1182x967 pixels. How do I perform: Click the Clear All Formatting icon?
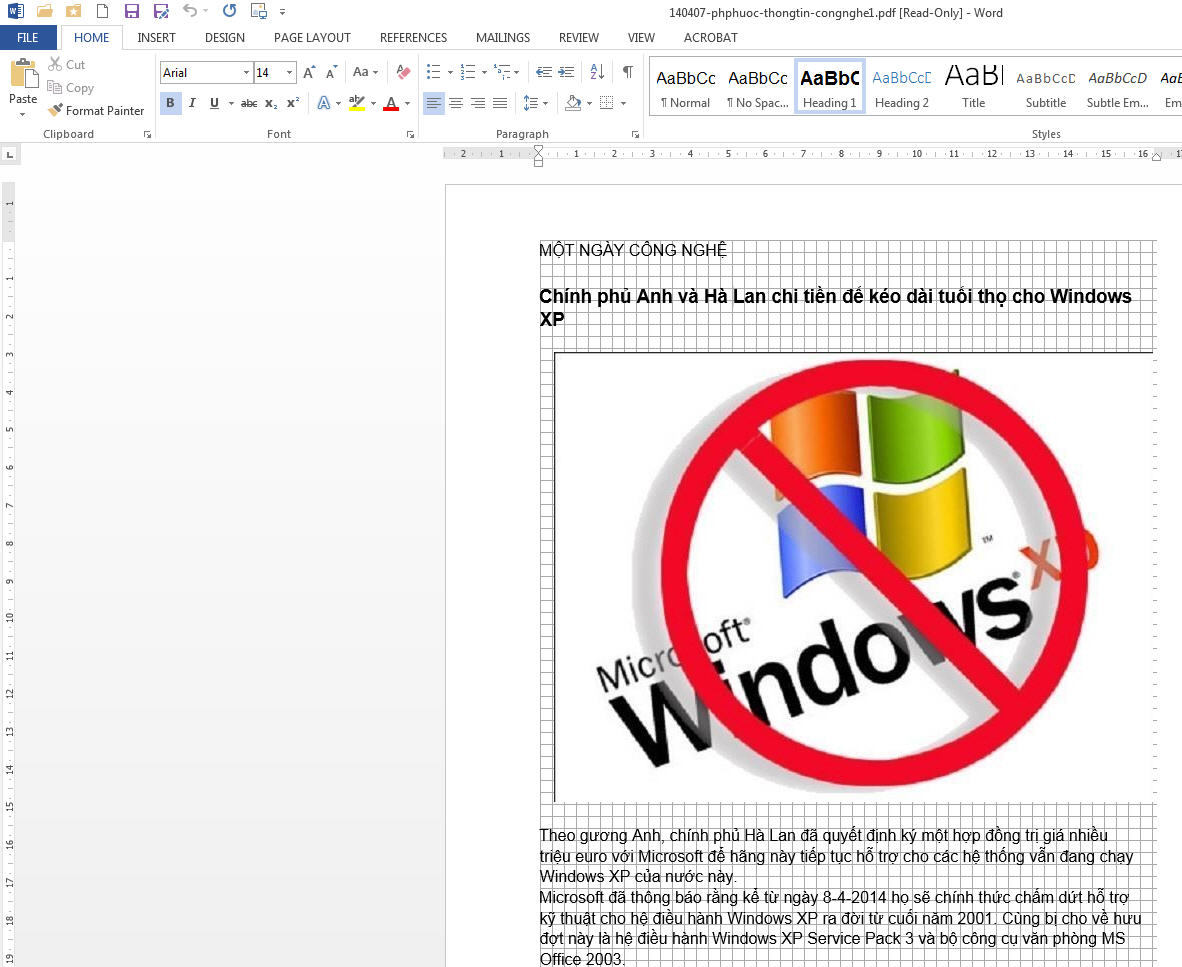[x=403, y=72]
